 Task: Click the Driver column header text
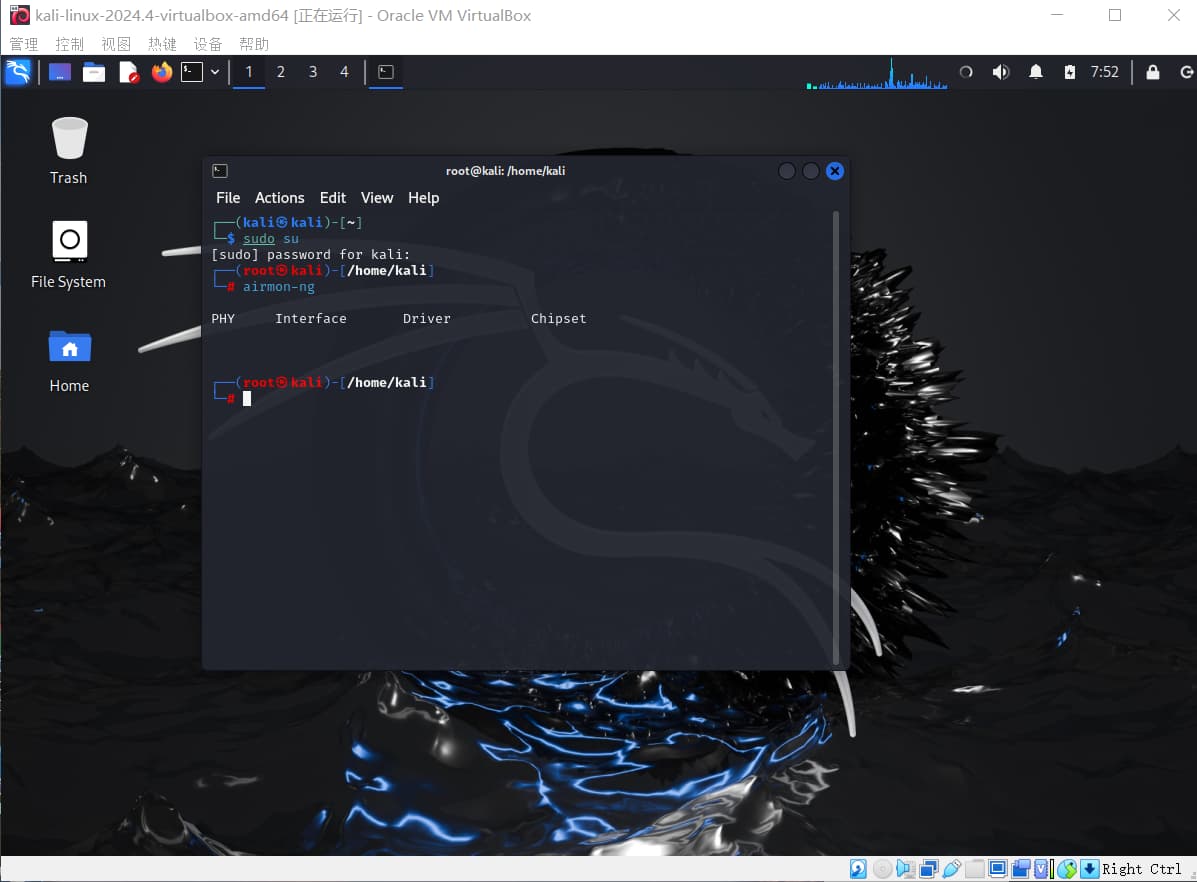(427, 318)
